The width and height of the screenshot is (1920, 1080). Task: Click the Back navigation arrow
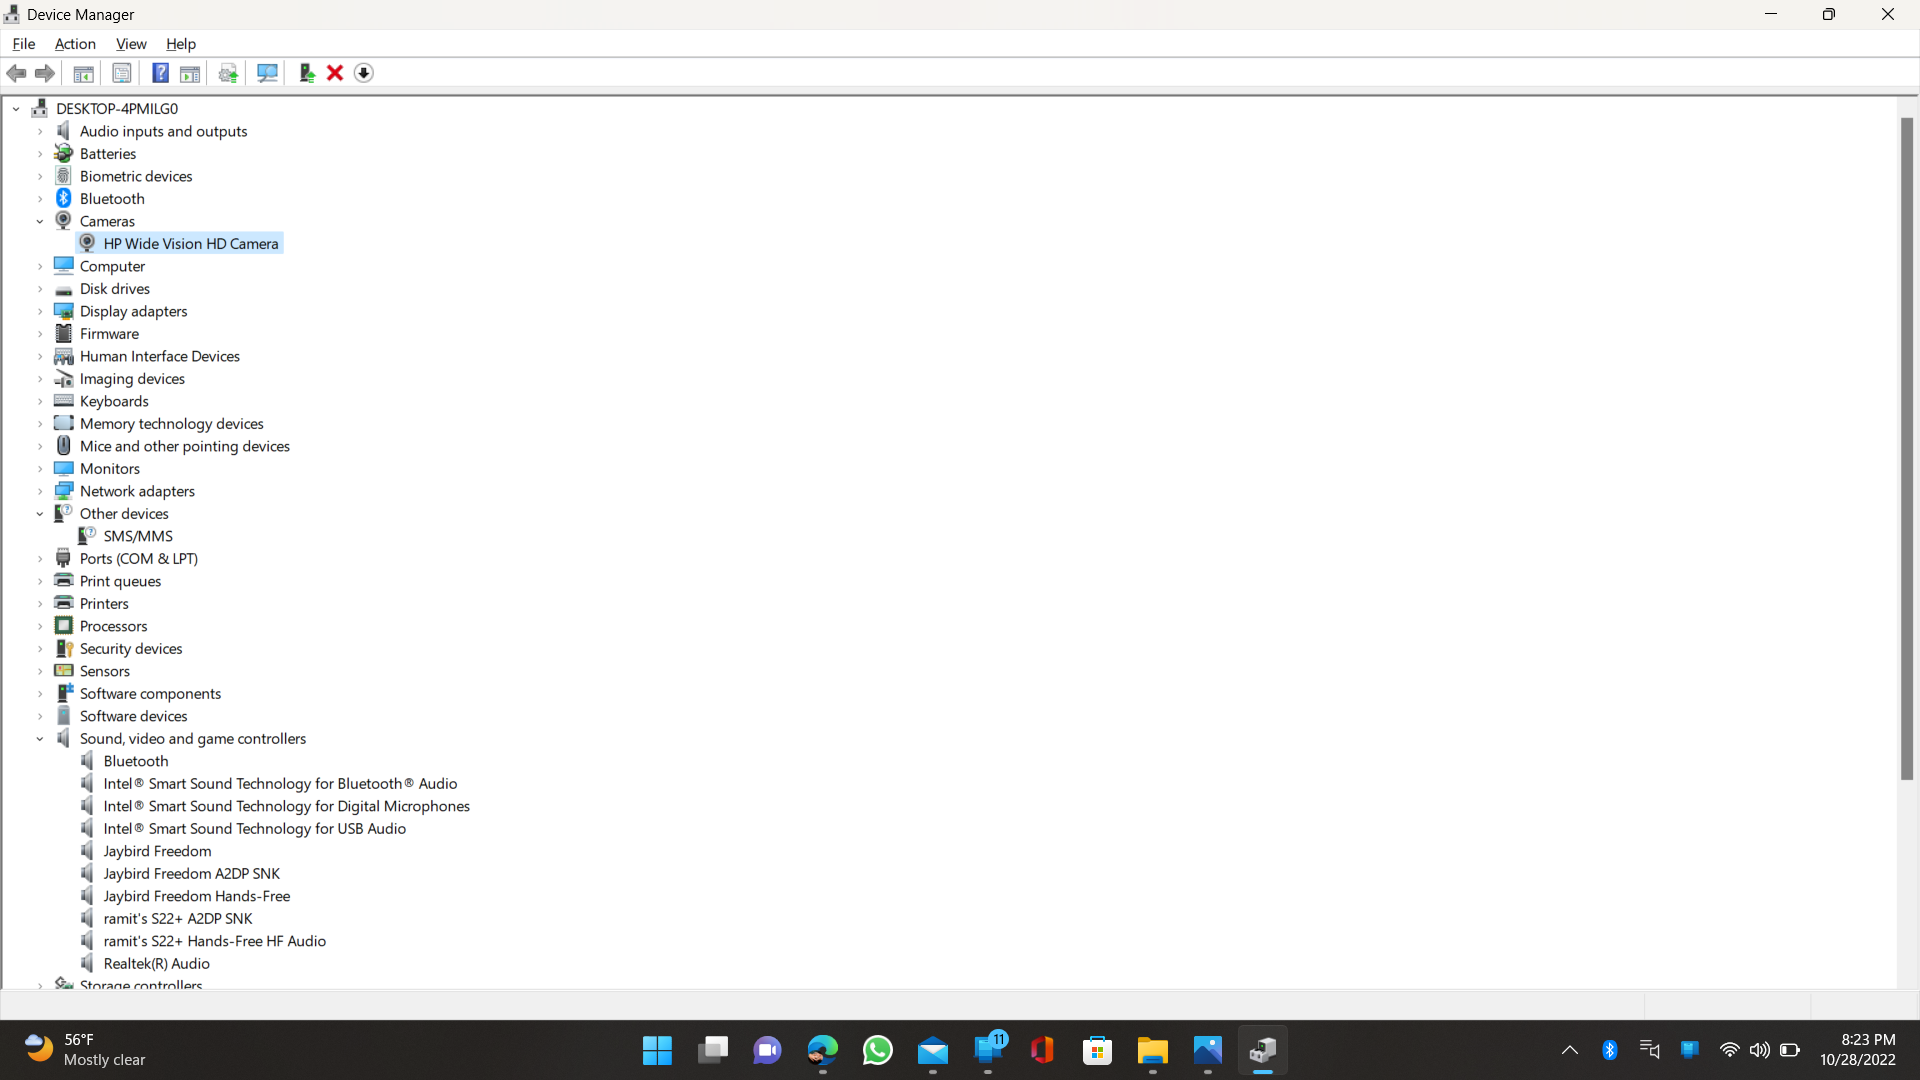tap(16, 73)
